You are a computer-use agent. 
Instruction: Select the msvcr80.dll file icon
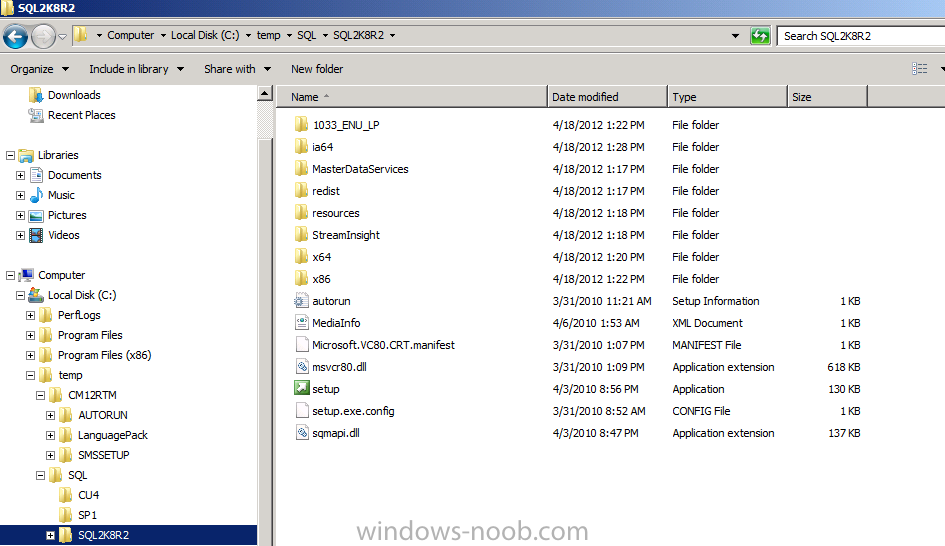coord(301,366)
